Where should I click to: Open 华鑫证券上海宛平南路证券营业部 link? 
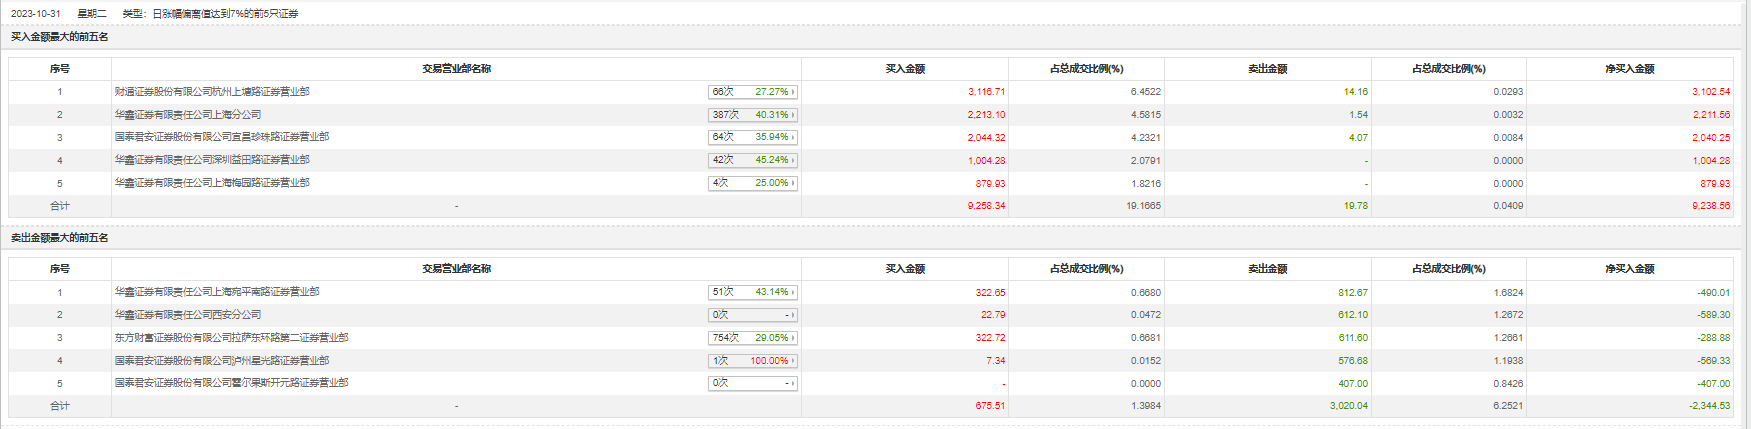217,292
